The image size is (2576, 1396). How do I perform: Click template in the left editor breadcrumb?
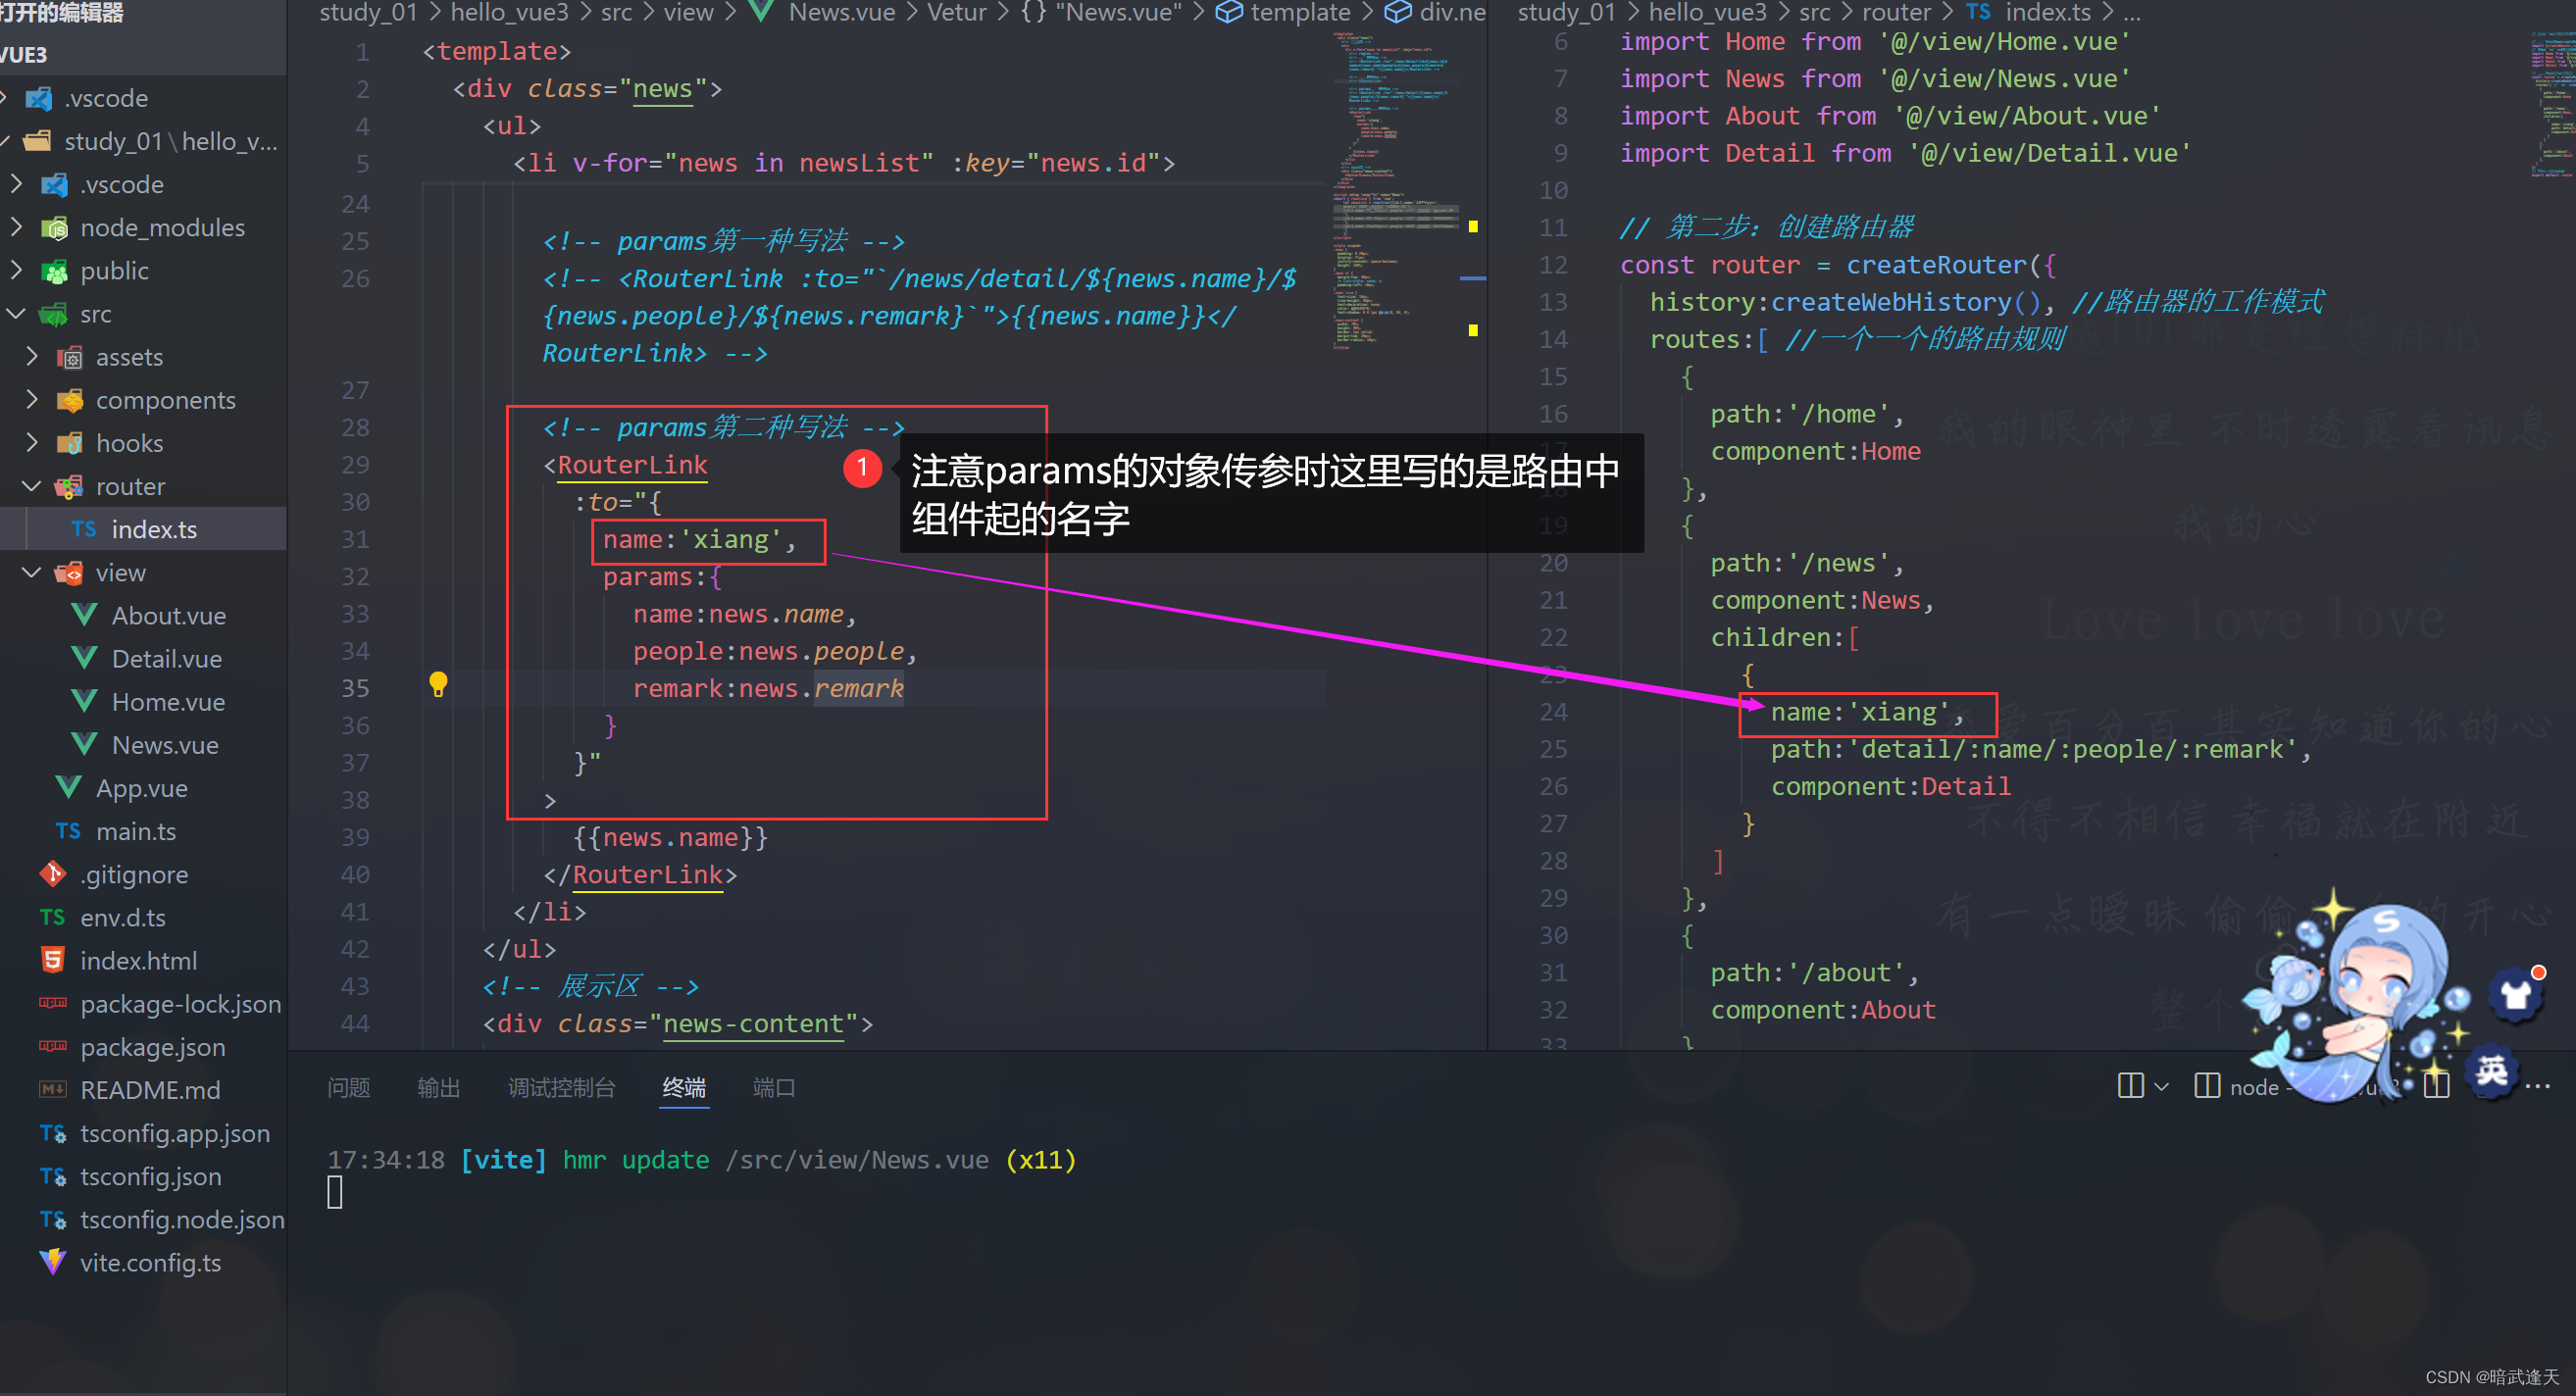pyautogui.click(x=1300, y=12)
